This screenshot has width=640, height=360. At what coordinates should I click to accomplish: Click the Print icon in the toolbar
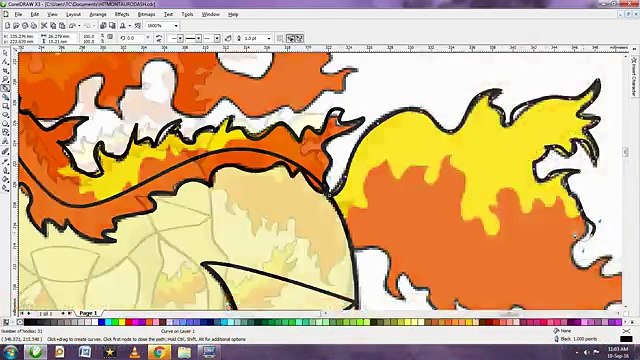tap(34, 25)
